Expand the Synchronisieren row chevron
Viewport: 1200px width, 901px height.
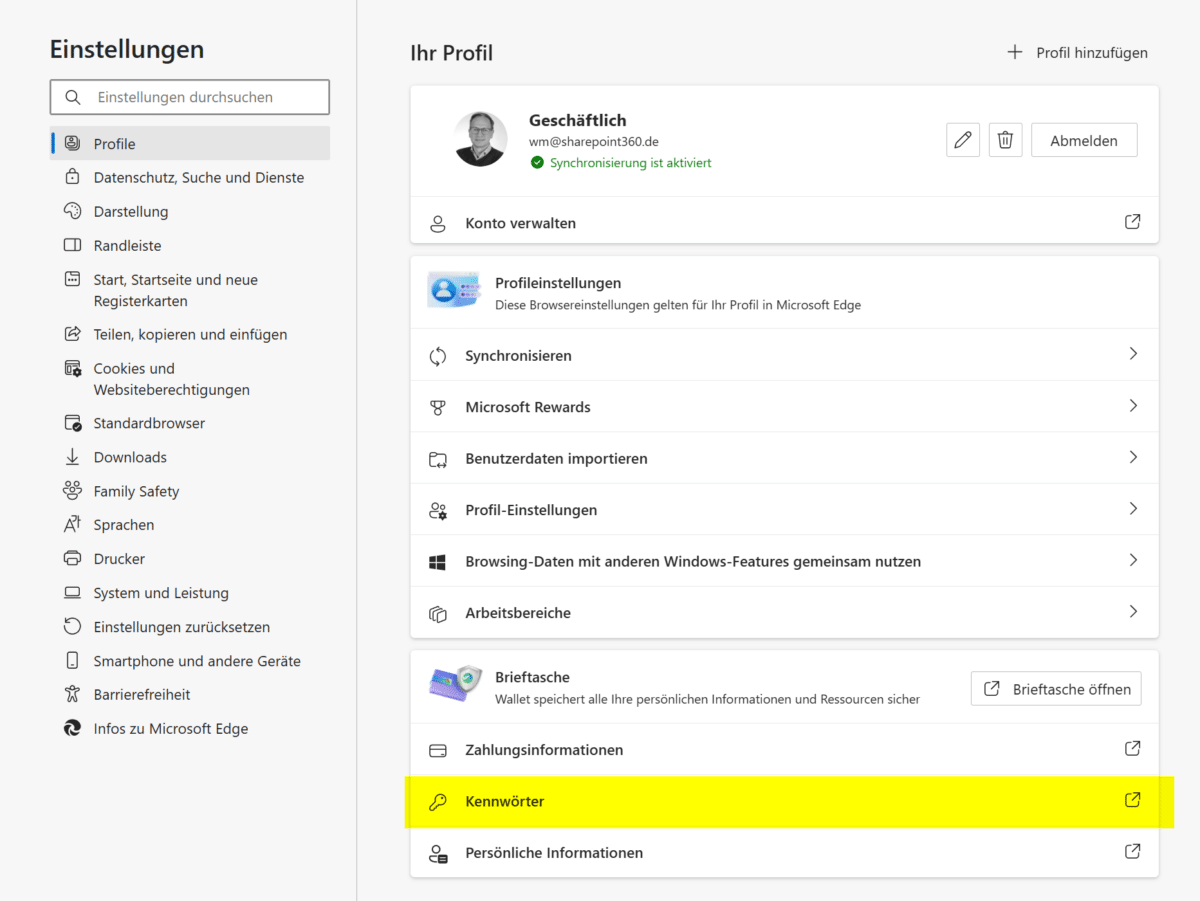click(x=1132, y=354)
